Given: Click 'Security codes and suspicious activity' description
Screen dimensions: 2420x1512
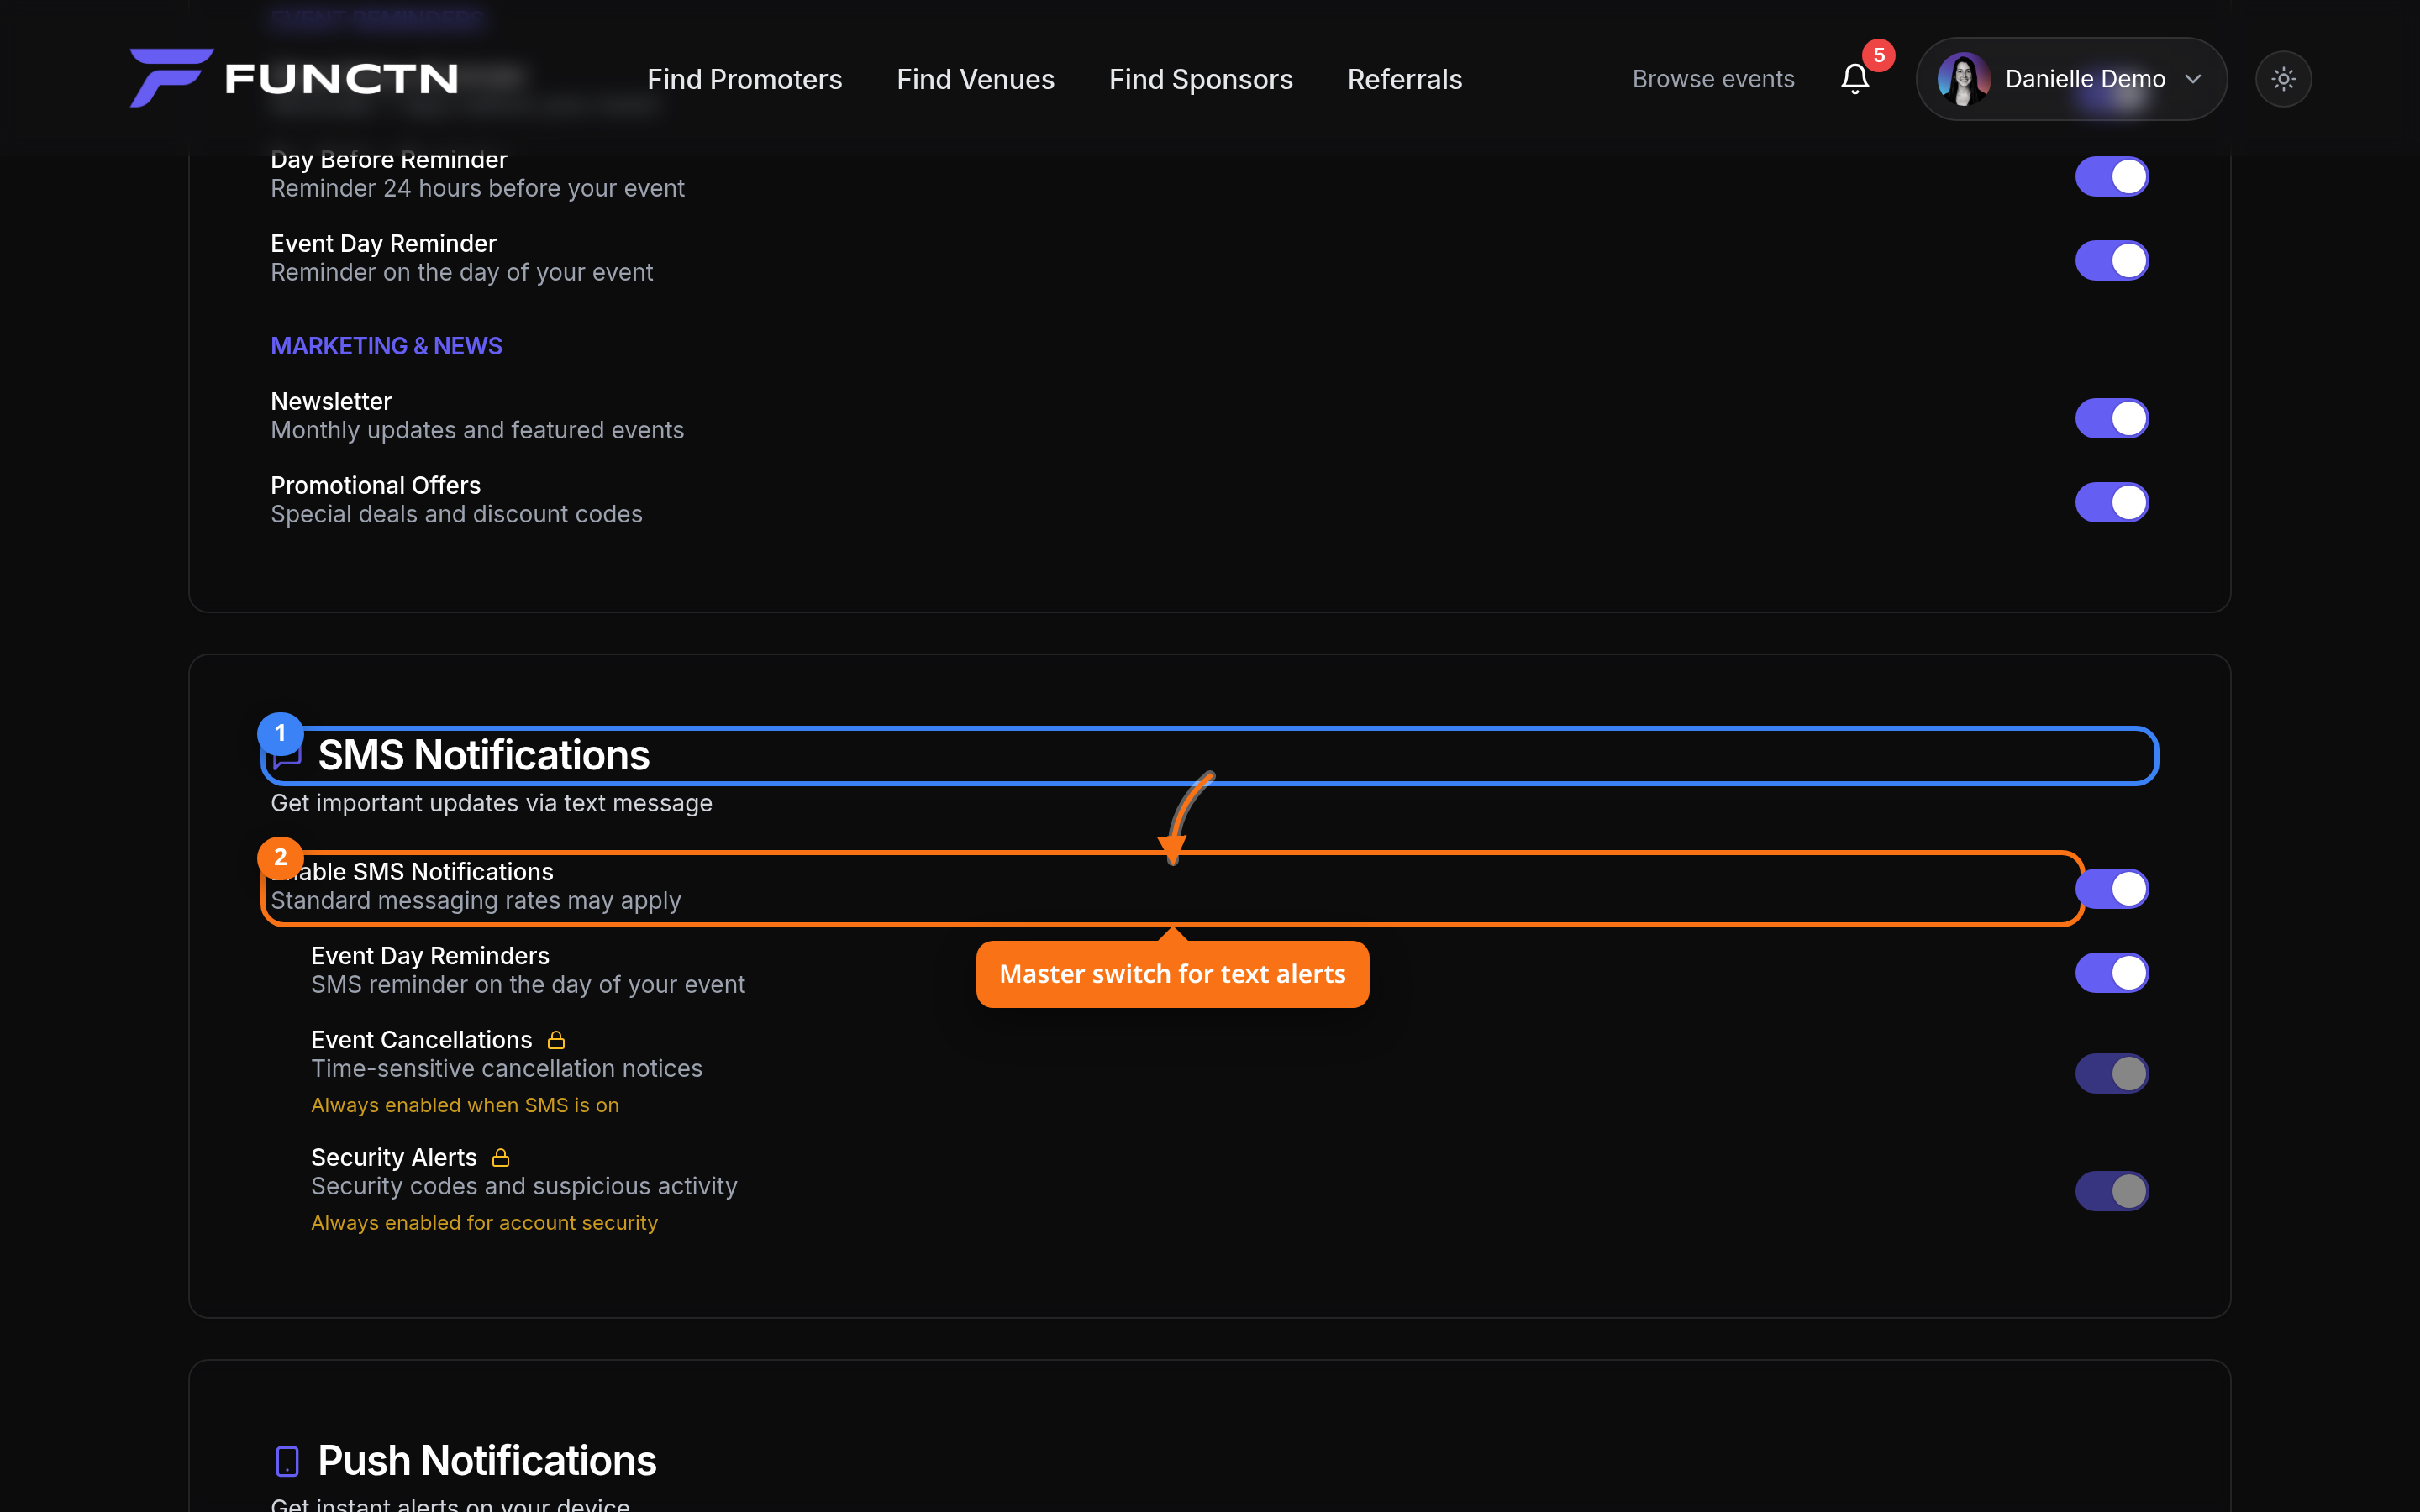Looking at the screenshot, I should 524,1186.
